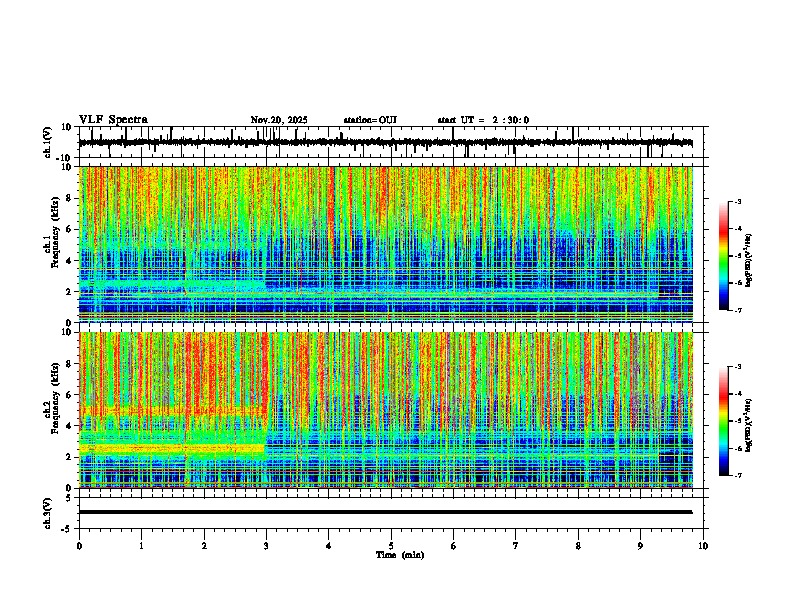Click the time axis tick label "5"

click(x=391, y=546)
